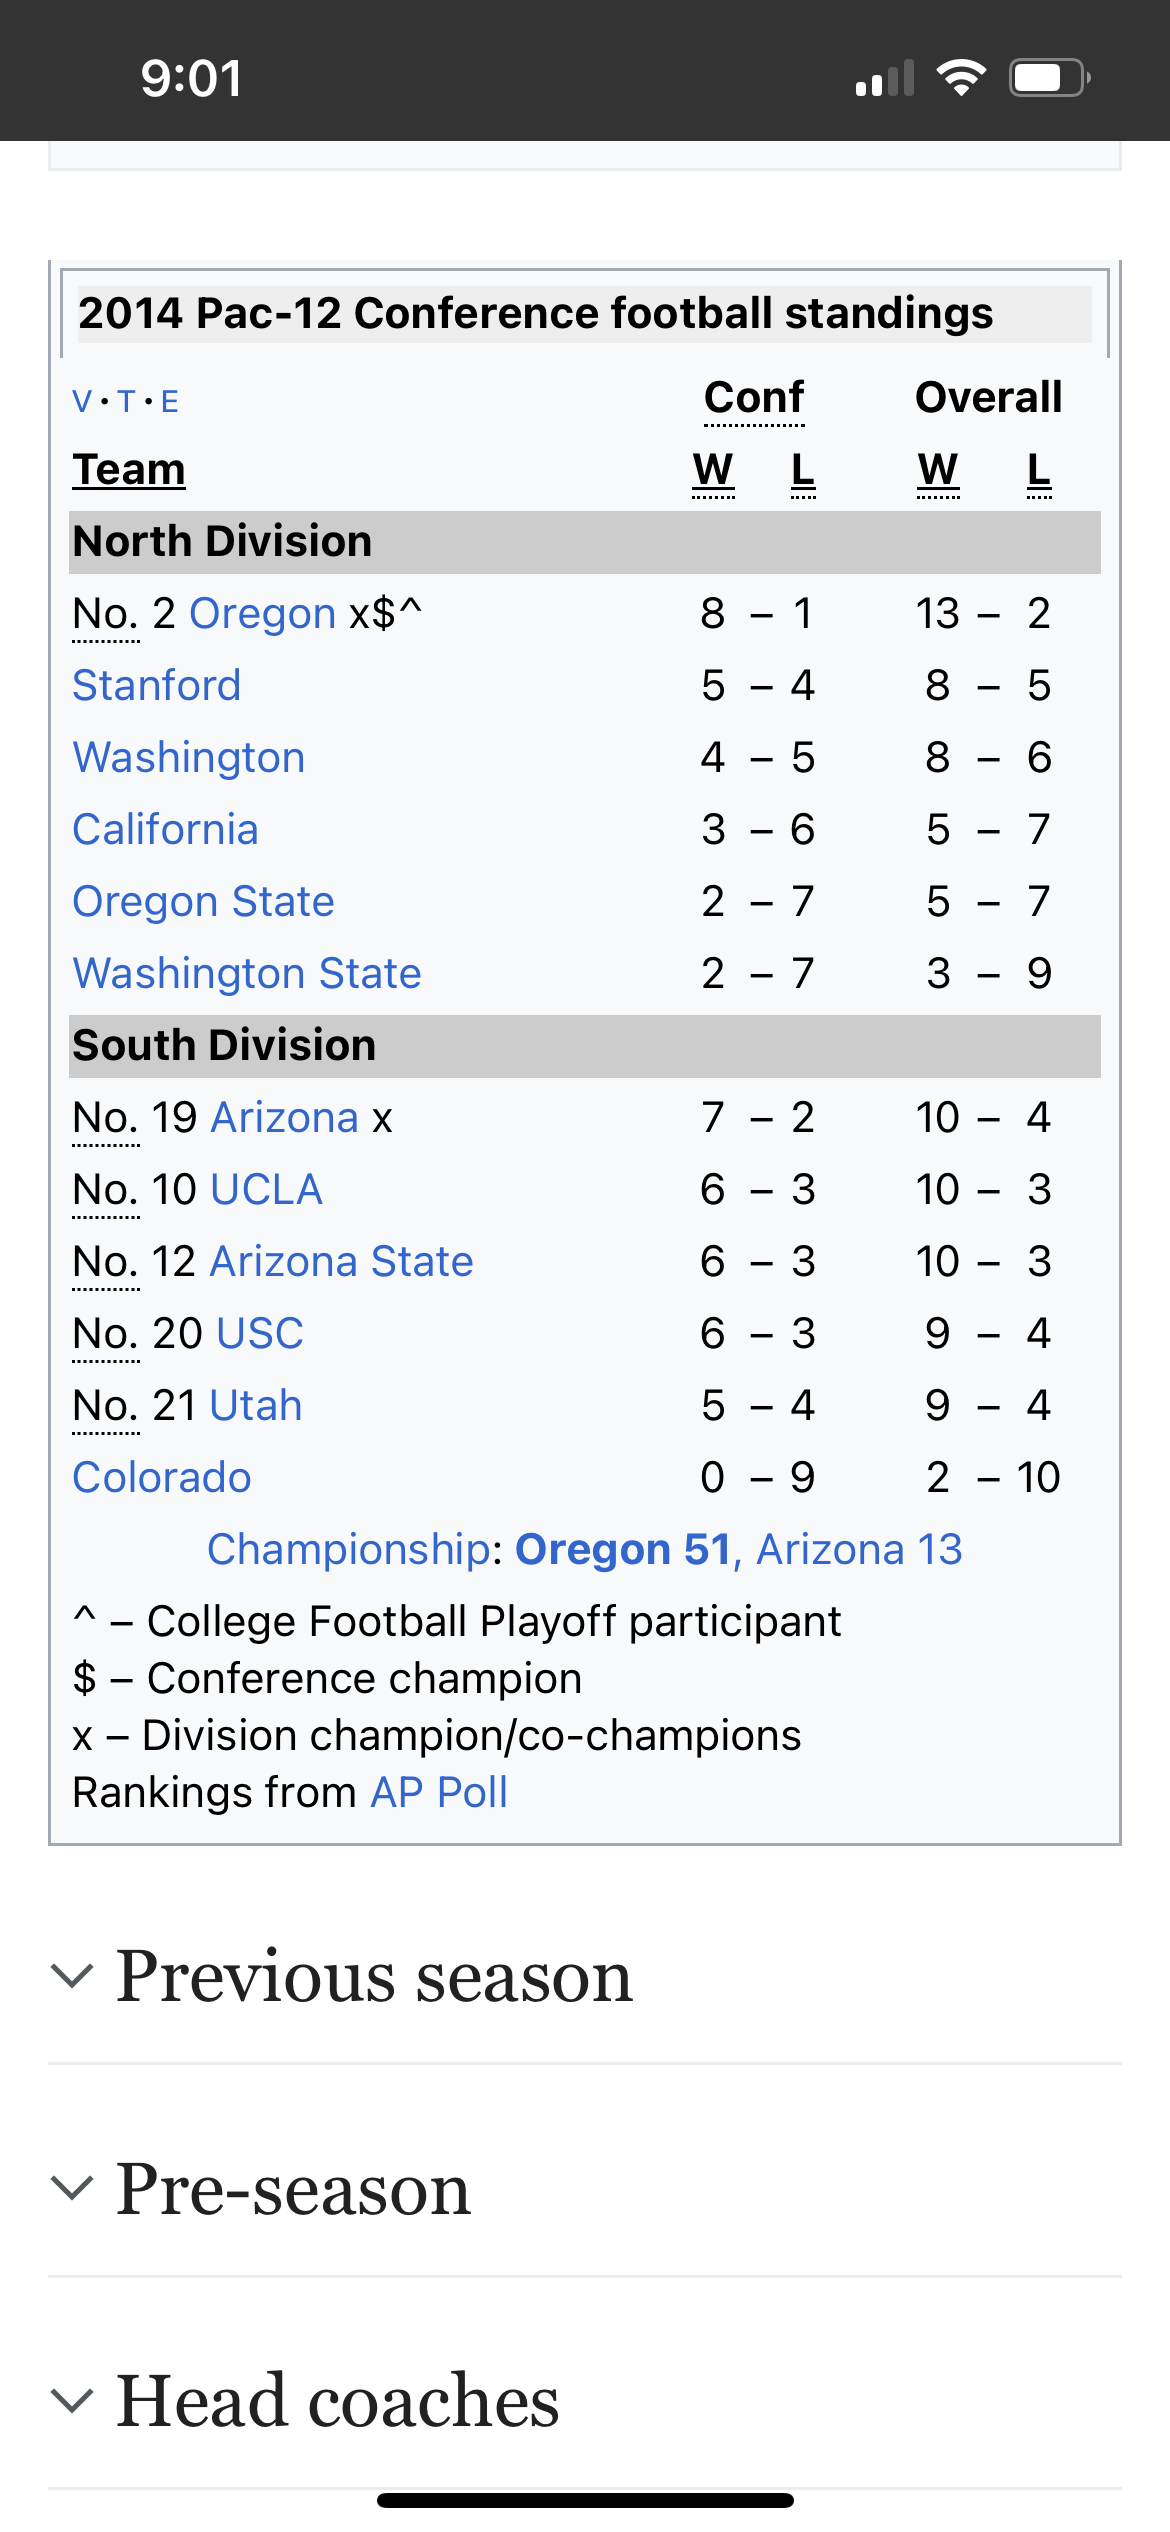Image resolution: width=1170 pixels, height=2532 pixels.
Task: Click the E template edit link
Action: click(170, 402)
